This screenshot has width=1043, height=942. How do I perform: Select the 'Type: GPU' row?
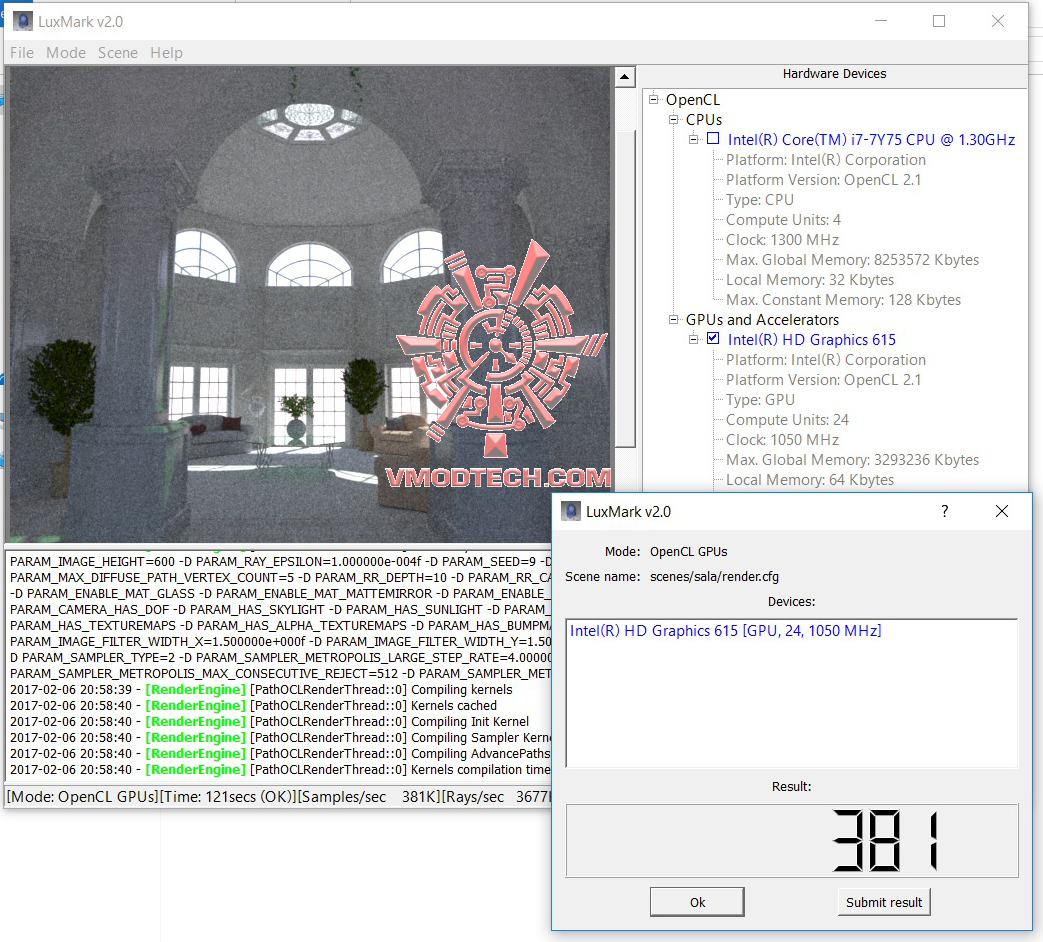pos(760,400)
